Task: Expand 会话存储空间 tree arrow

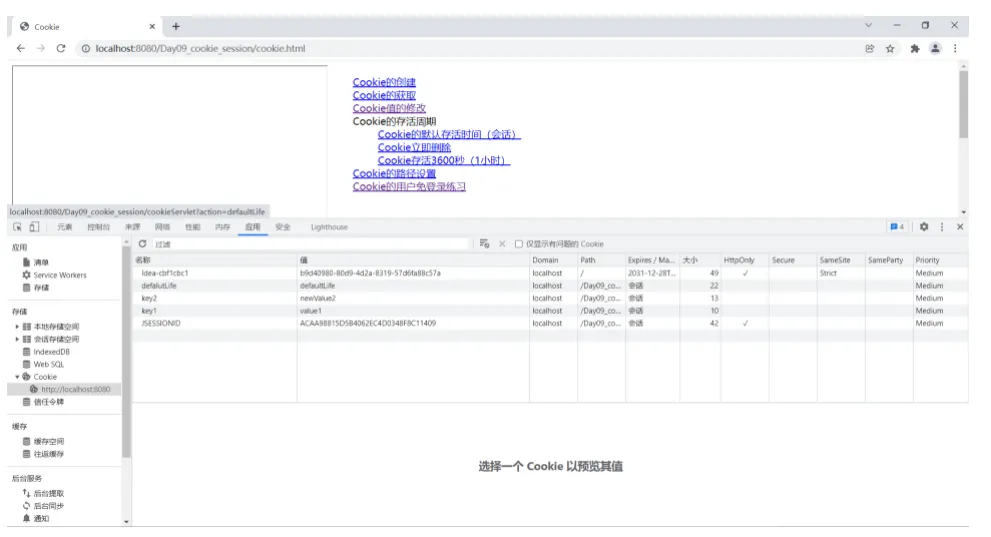Action: (17, 339)
